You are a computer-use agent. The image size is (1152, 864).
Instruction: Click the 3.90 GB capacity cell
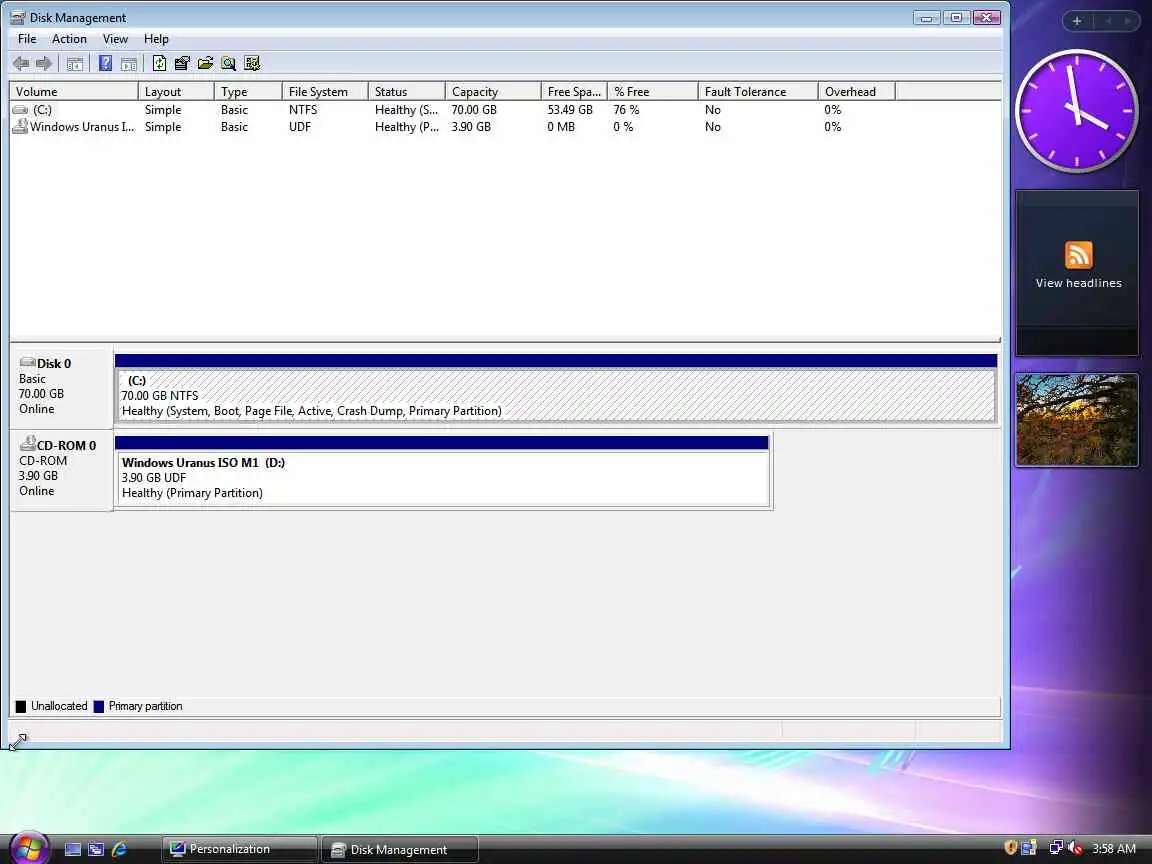pos(471,126)
